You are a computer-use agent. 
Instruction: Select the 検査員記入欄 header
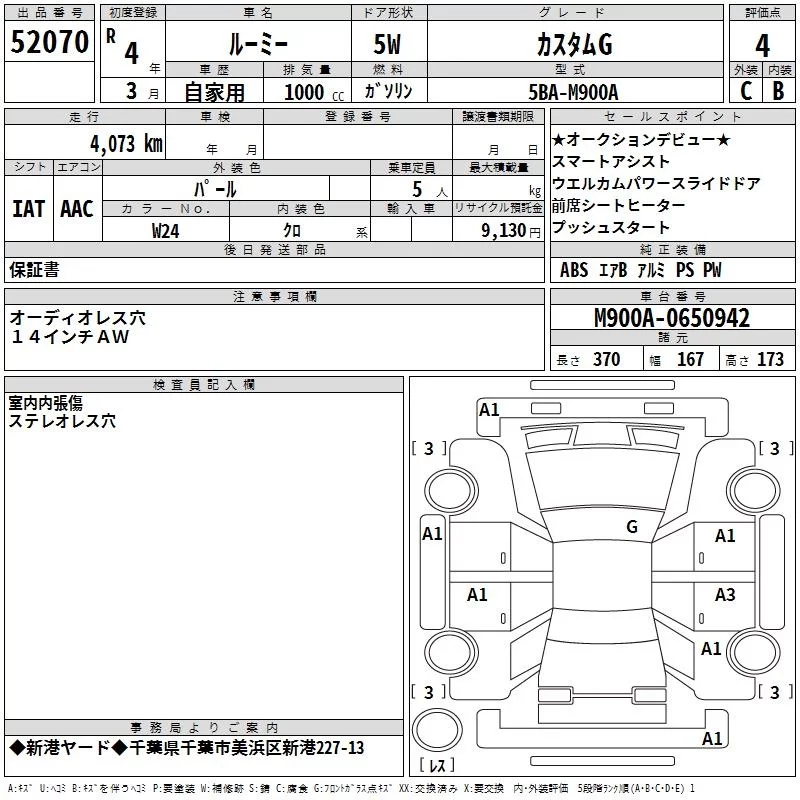pyautogui.click(x=204, y=385)
